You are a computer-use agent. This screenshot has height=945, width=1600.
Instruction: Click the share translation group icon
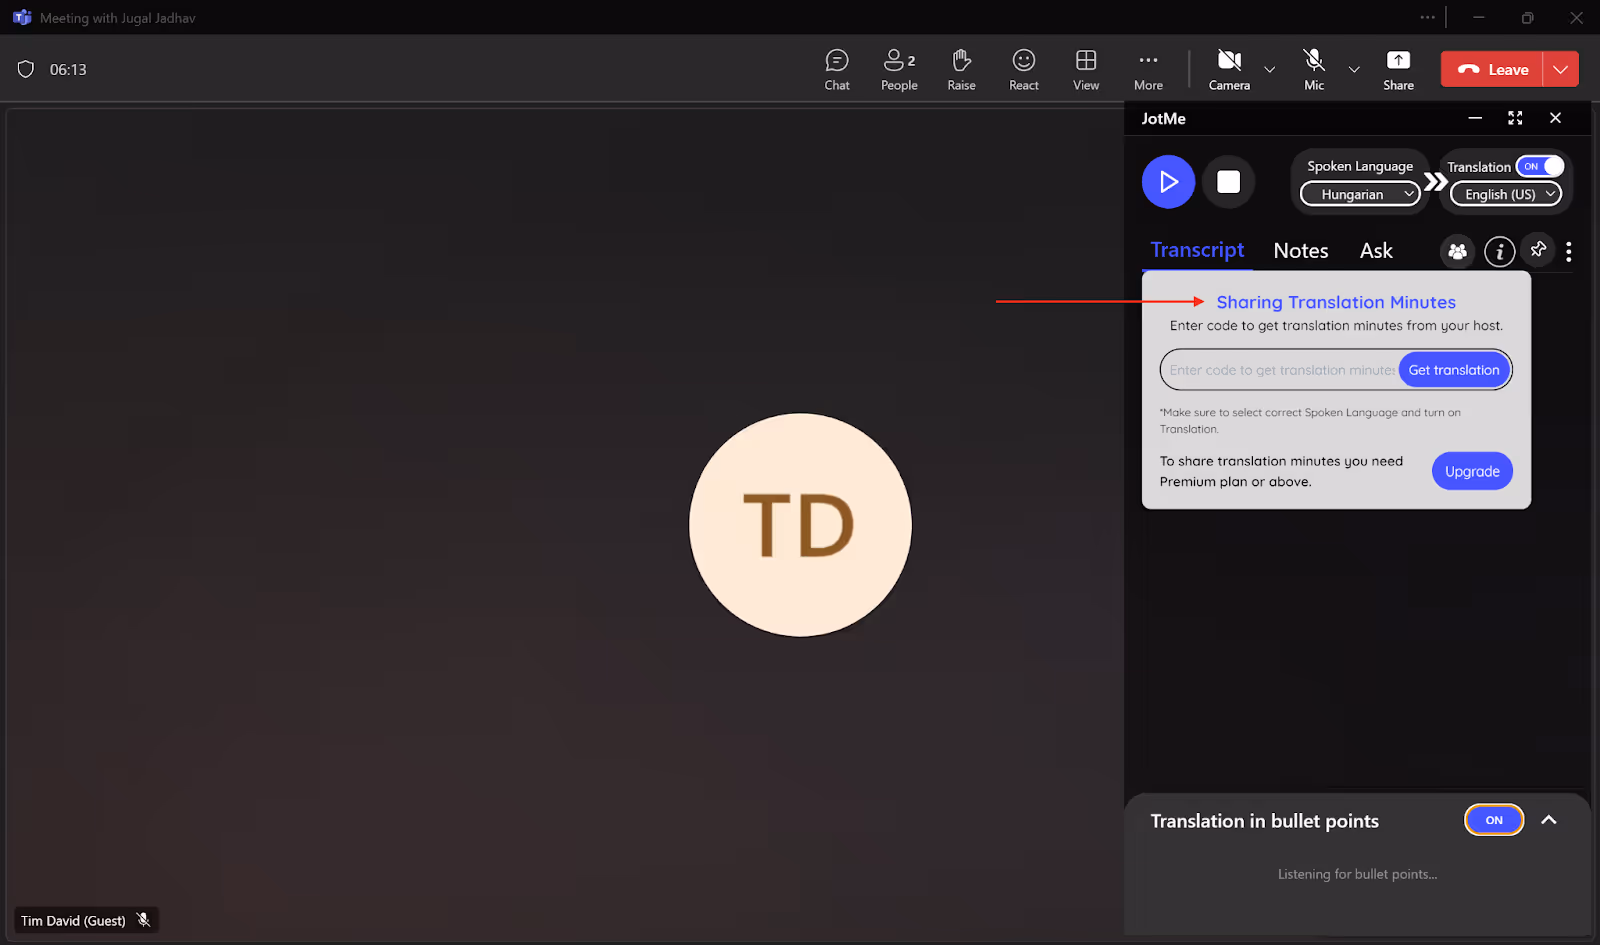(x=1457, y=252)
